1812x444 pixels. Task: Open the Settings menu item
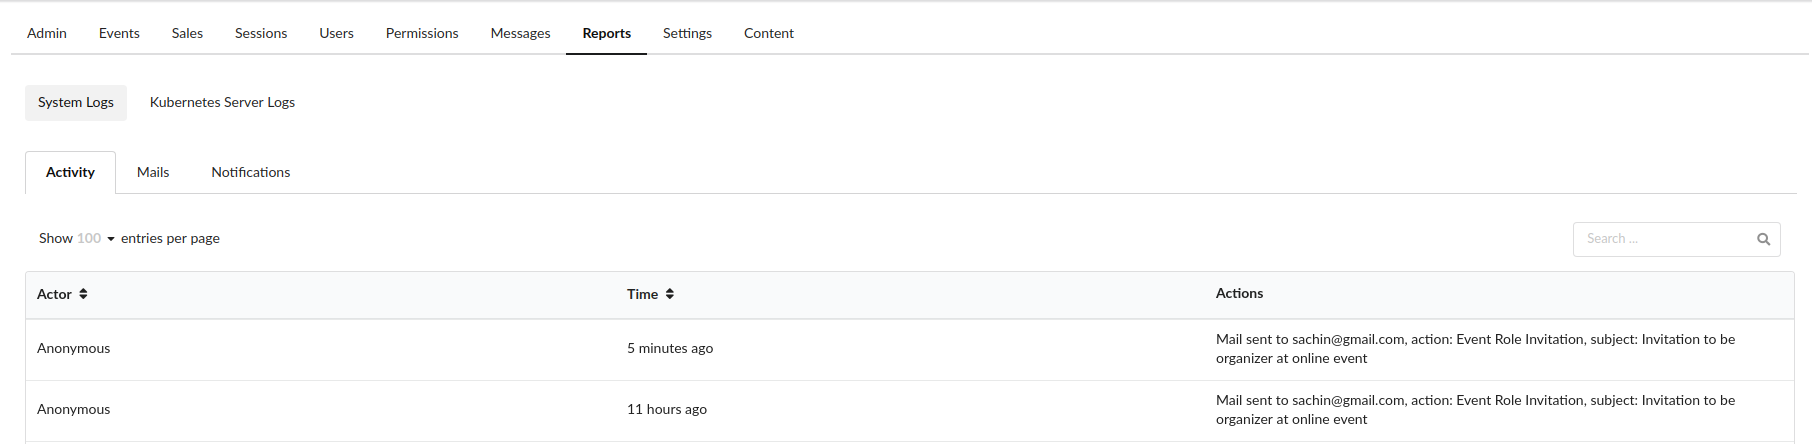click(x=687, y=33)
